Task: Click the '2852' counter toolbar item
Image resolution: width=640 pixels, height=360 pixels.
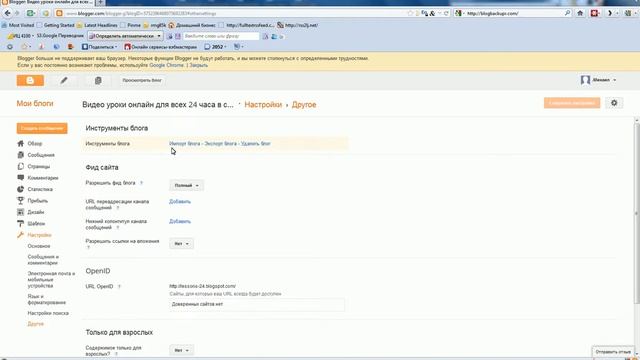Action: (x=216, y=47)
